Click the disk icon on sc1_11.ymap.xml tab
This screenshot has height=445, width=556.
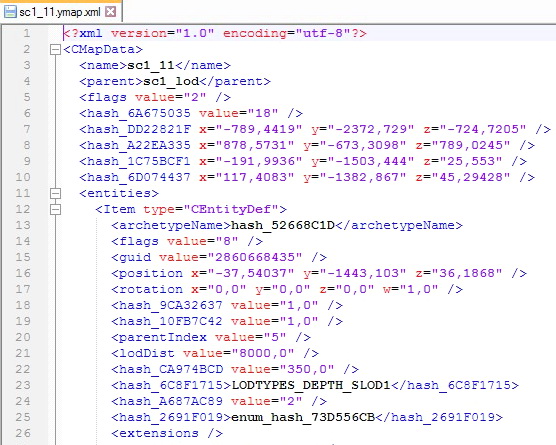[10, 12]
